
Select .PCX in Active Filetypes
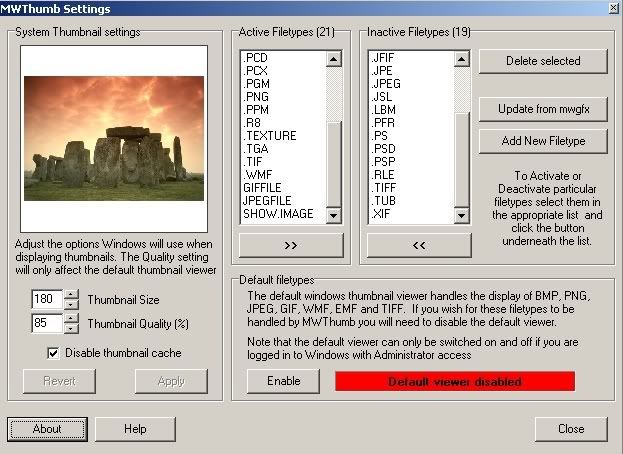coord(283,71)
